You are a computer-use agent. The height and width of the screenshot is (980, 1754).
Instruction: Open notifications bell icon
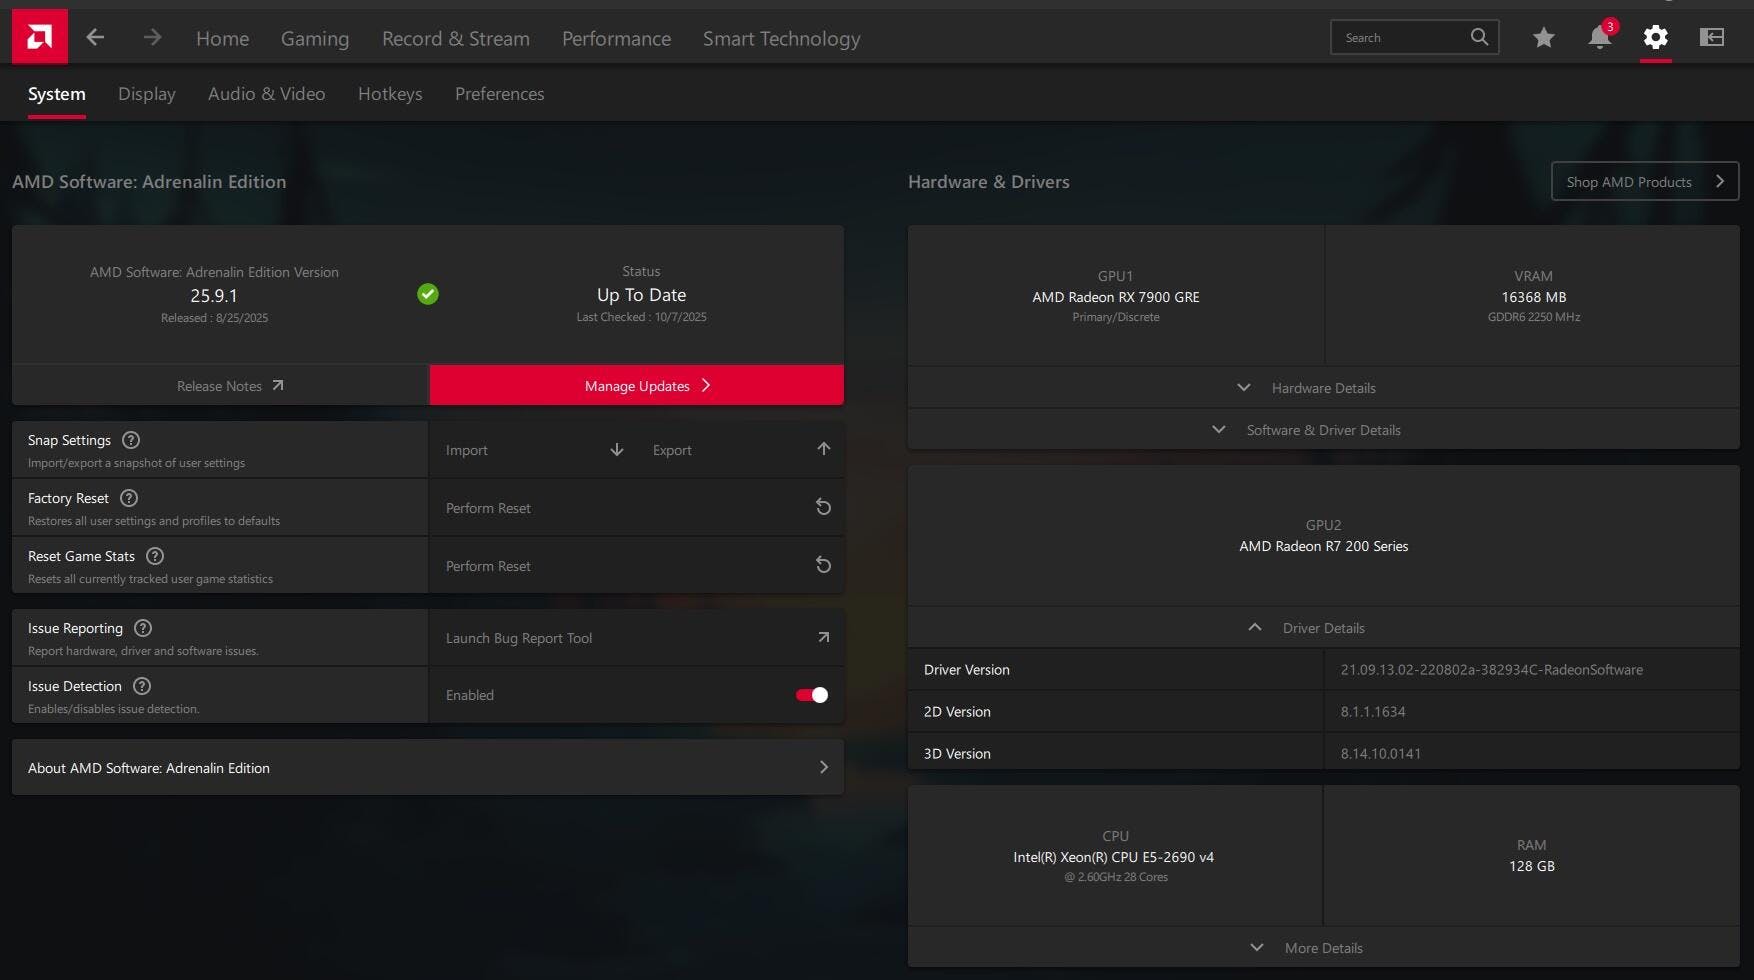coord(1599,38)
